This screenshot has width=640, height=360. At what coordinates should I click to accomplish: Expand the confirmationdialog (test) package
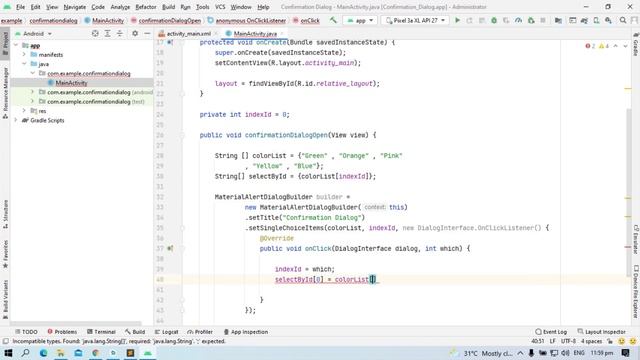[33, 101]
